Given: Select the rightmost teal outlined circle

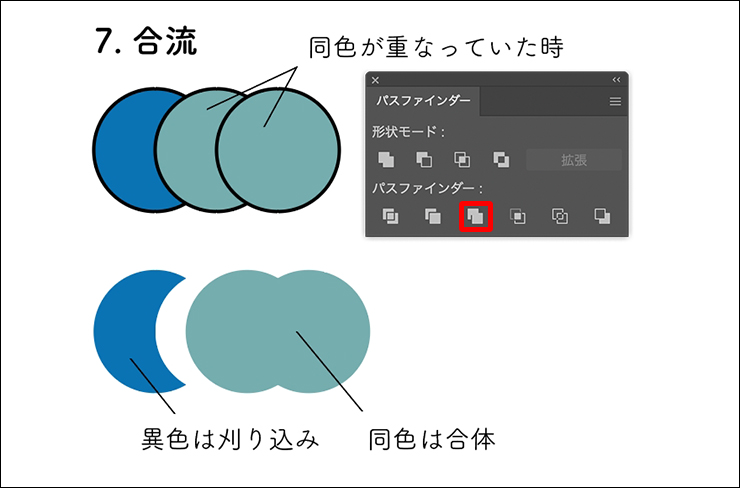Looking at the screenshot, I should click(278, 150).
